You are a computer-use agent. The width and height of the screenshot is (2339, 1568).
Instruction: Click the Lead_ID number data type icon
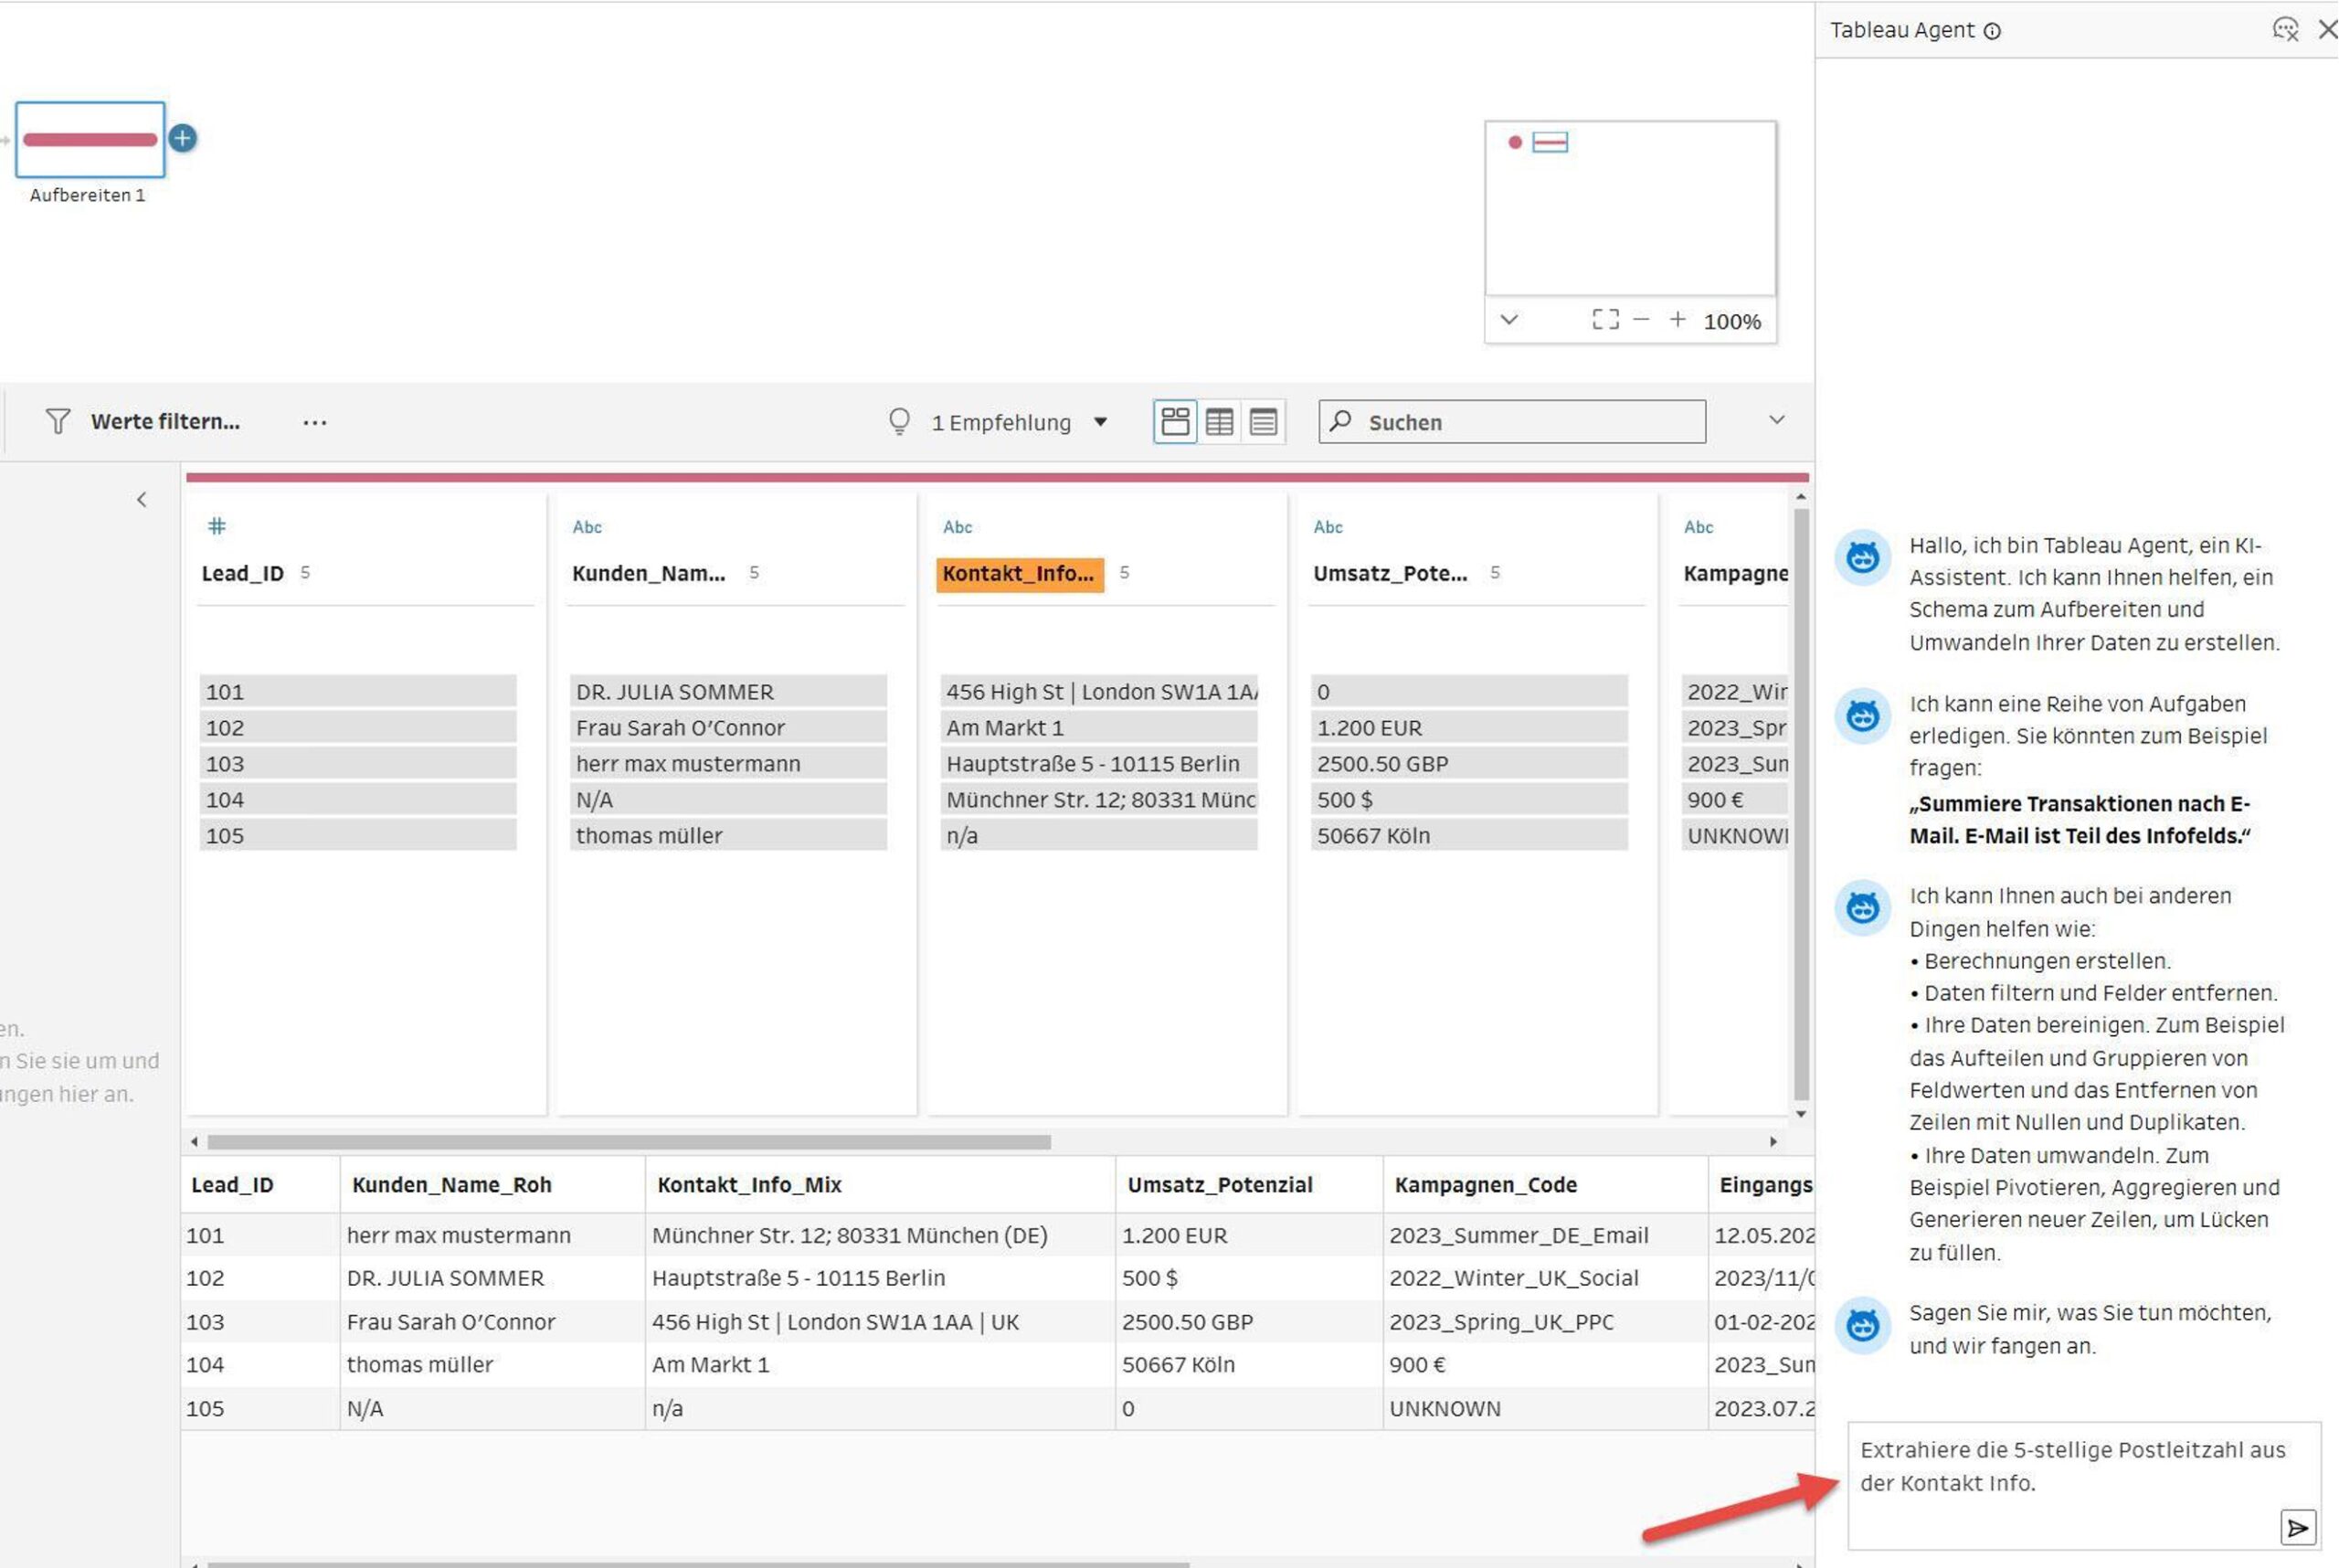[216, 526]
